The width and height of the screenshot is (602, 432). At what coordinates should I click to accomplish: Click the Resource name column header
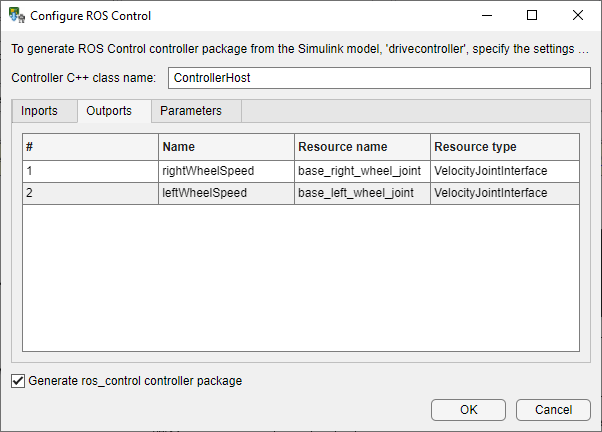pyautogui.click(x=362, y=147)
